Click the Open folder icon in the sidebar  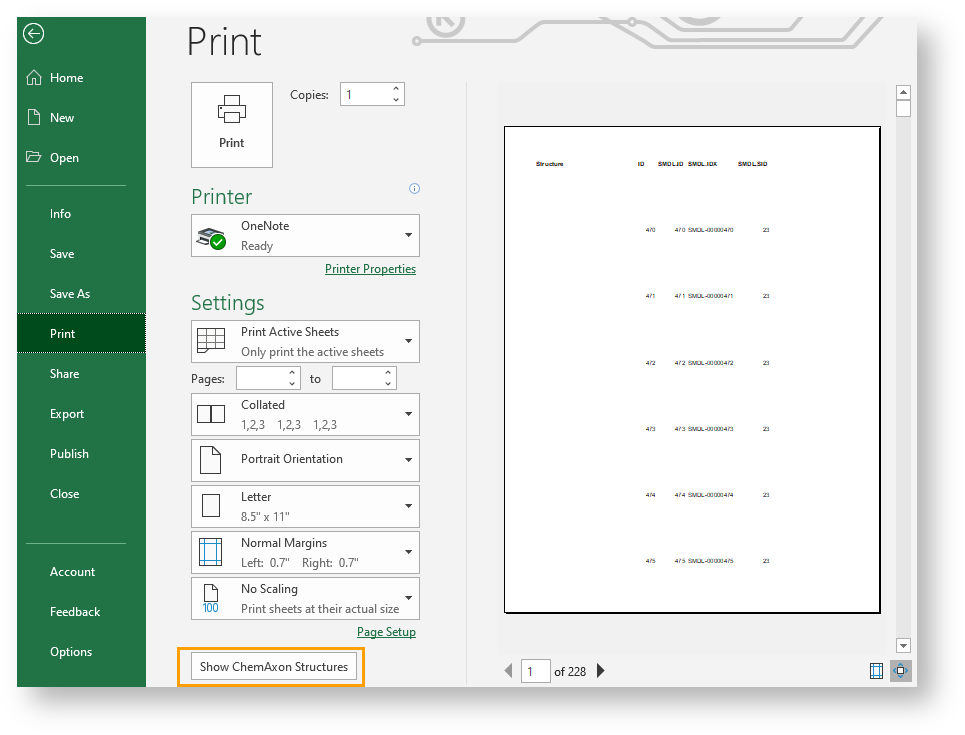coord(33,157)
